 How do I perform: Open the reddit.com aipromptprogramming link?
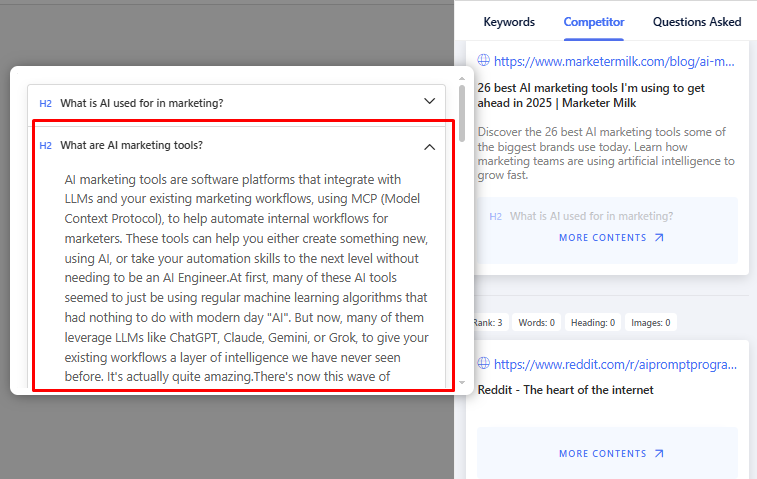[x=615, y=365]
